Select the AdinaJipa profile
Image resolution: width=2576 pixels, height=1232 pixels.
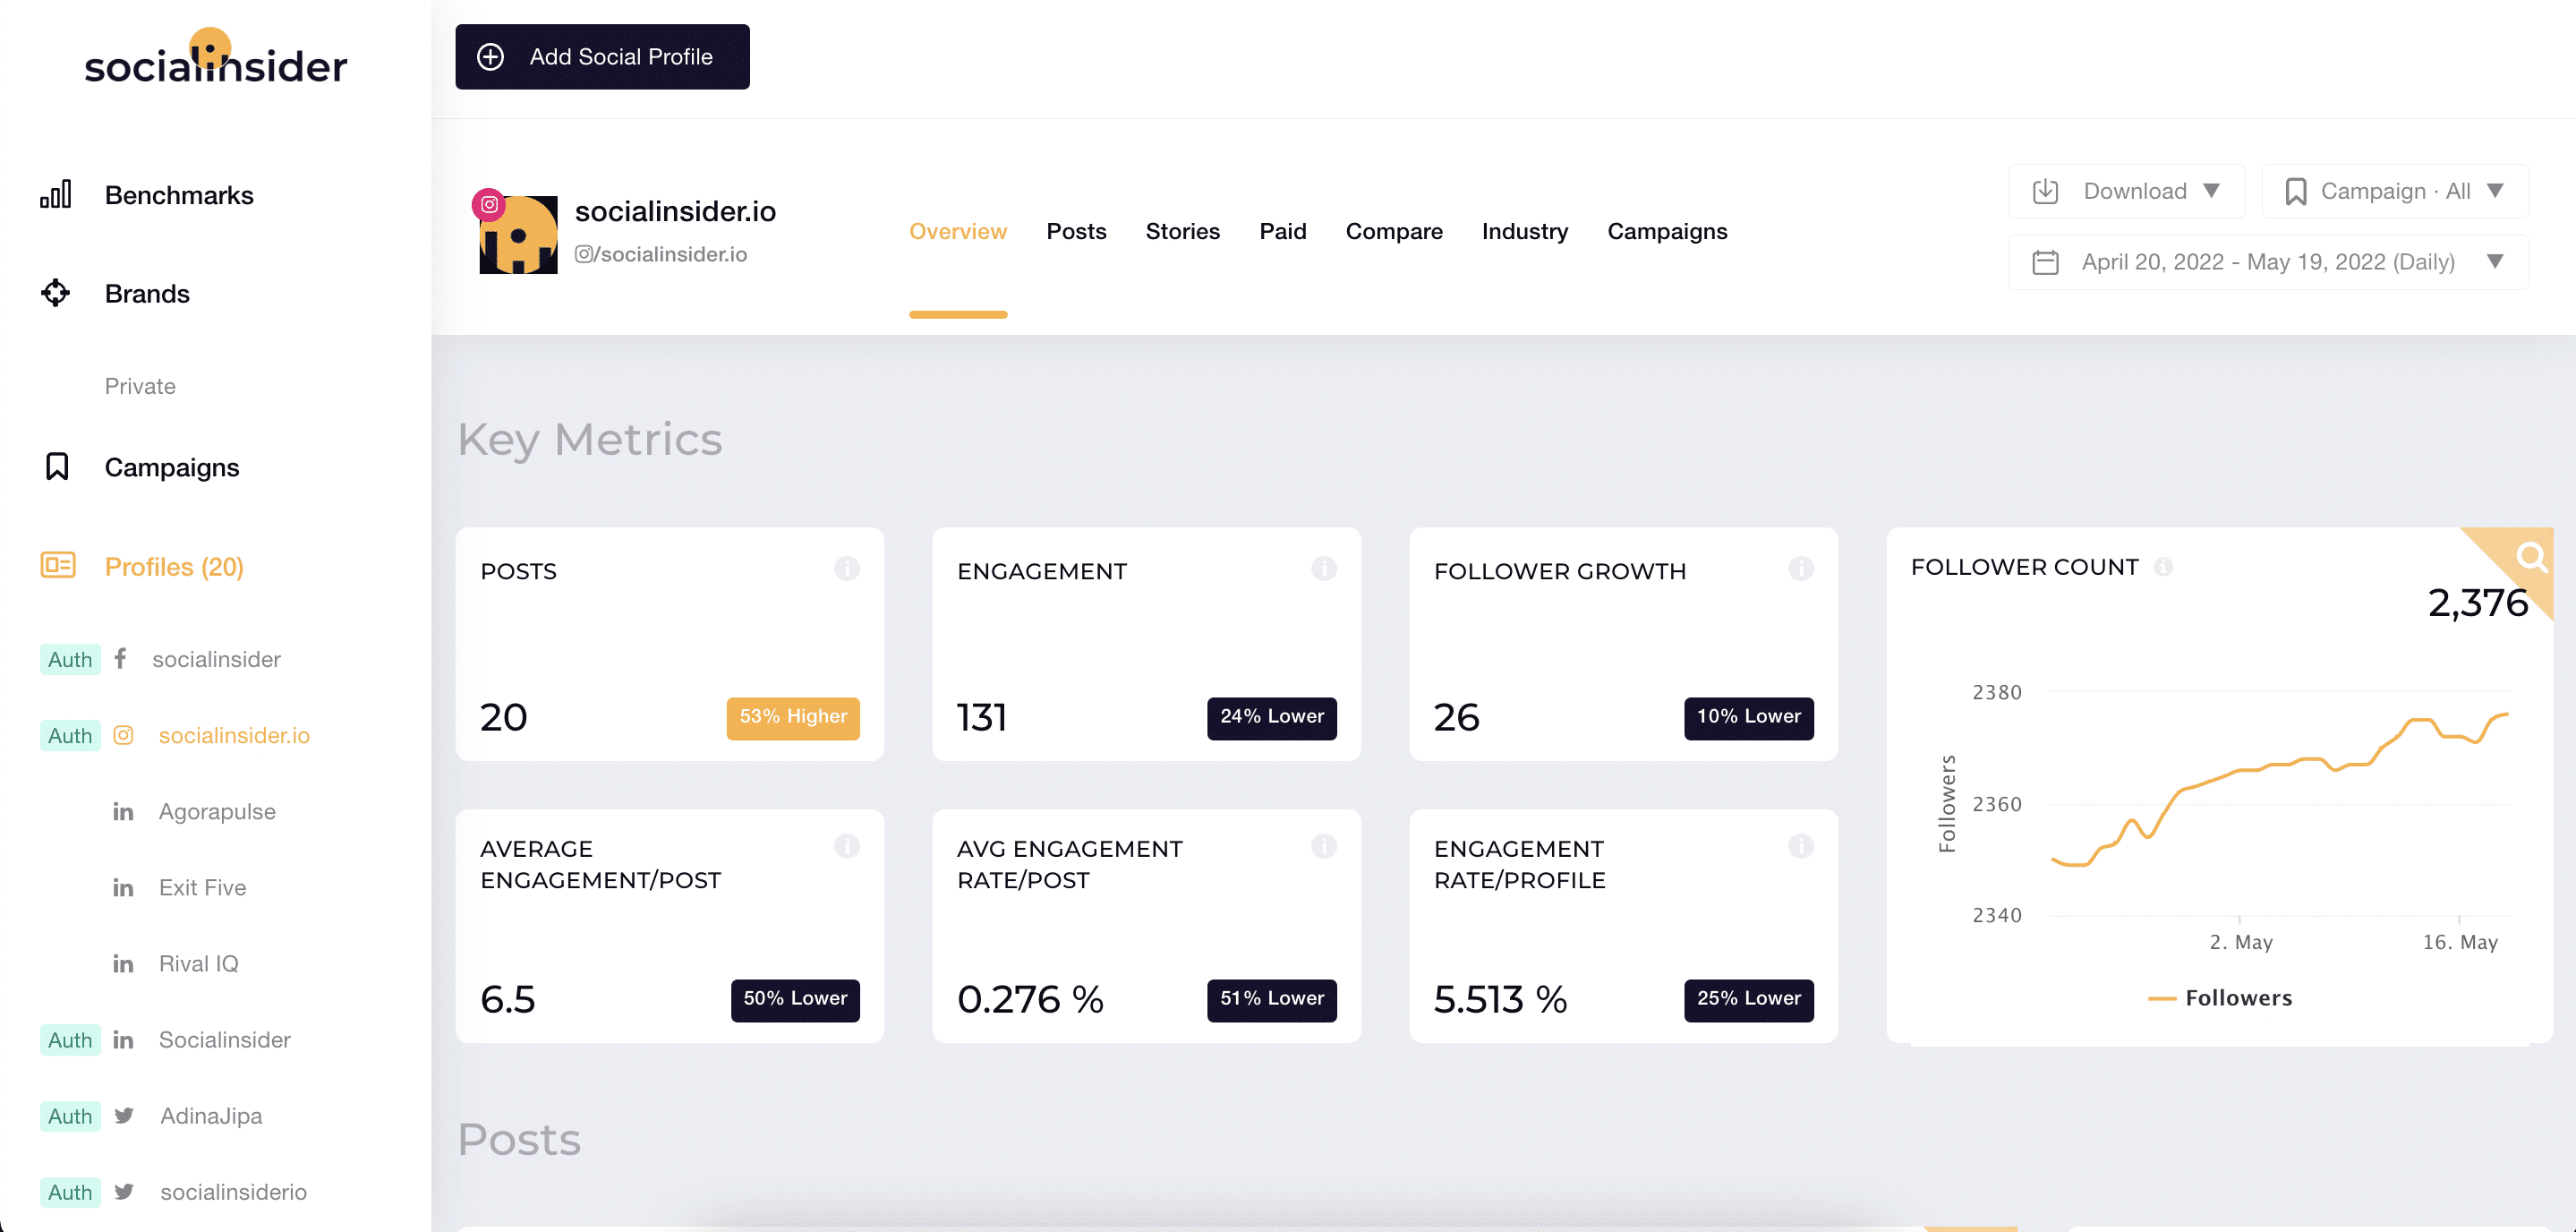click(211, 1115)
